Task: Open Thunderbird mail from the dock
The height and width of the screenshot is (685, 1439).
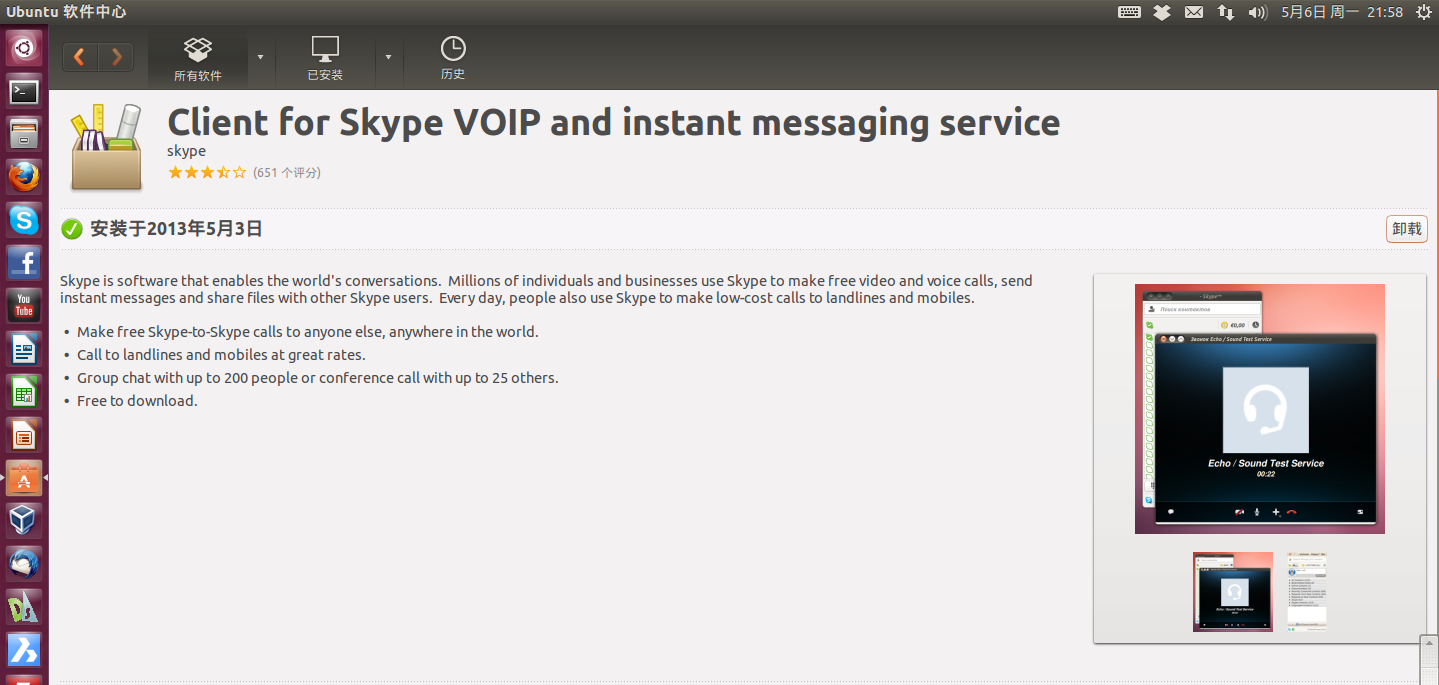Action: [24, 564]
